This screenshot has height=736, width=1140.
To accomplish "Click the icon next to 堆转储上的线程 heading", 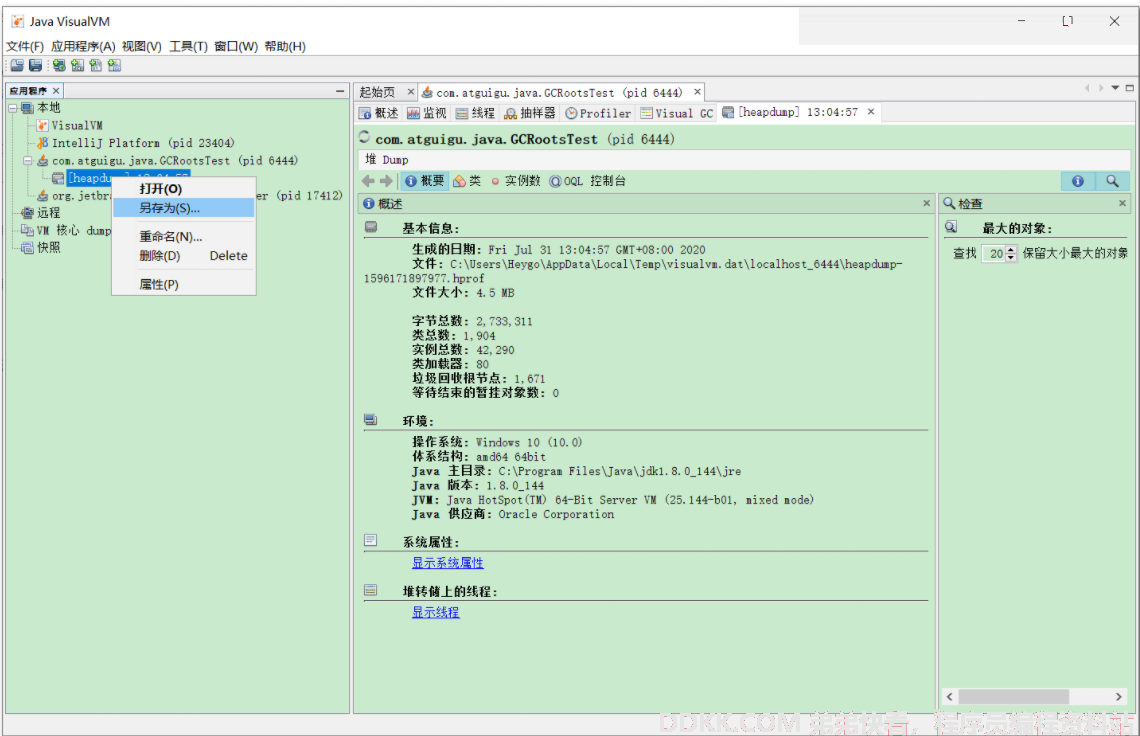I will 371,590.
